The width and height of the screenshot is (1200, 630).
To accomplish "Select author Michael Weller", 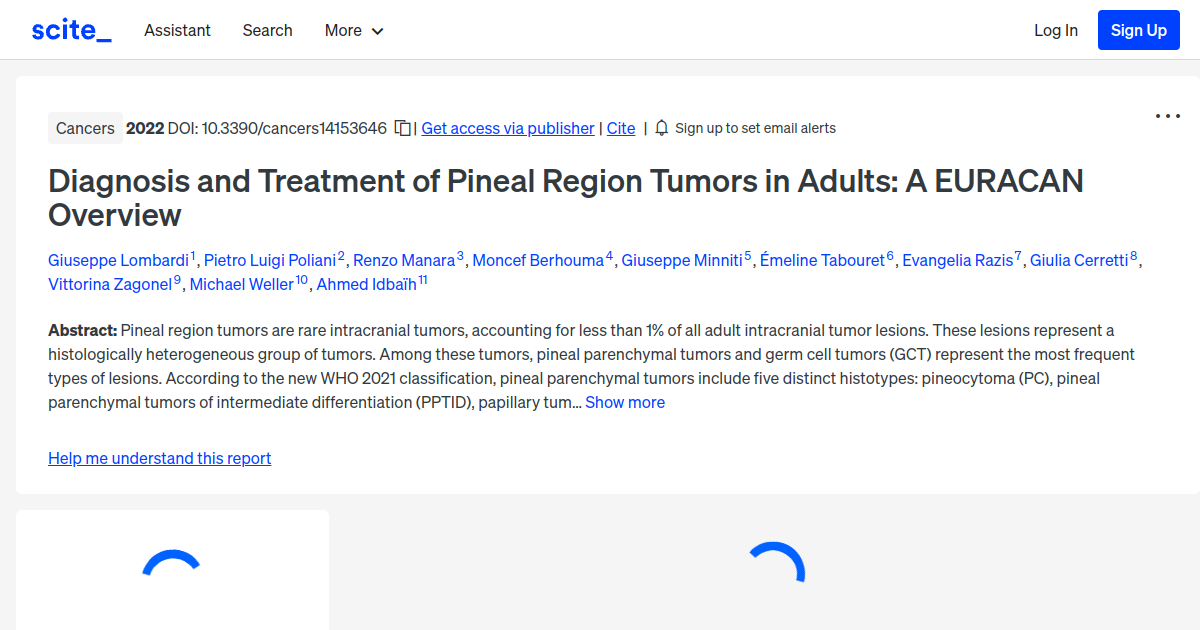I will [242, 284].
